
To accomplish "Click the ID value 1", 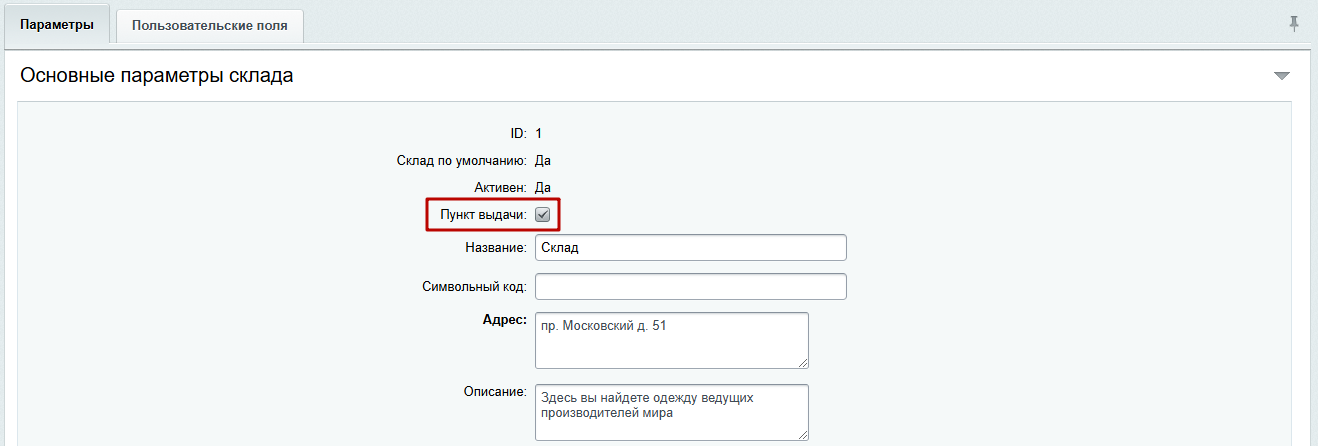I will pyautogui.click(x=539, y=133).
